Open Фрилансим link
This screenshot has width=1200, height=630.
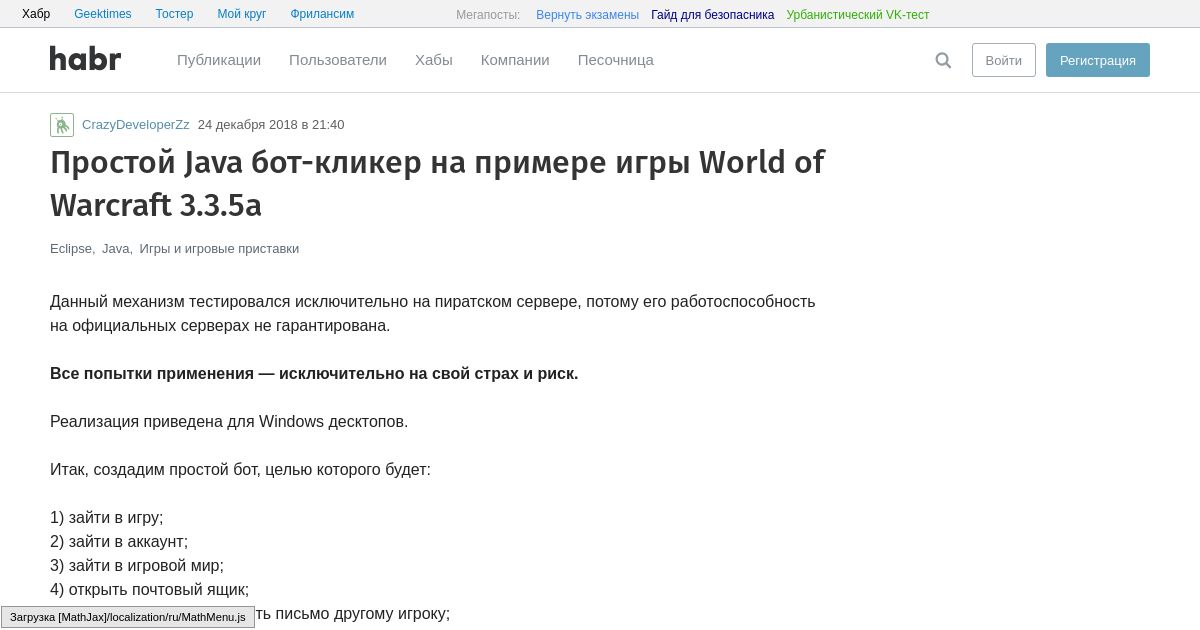point(322,14)
